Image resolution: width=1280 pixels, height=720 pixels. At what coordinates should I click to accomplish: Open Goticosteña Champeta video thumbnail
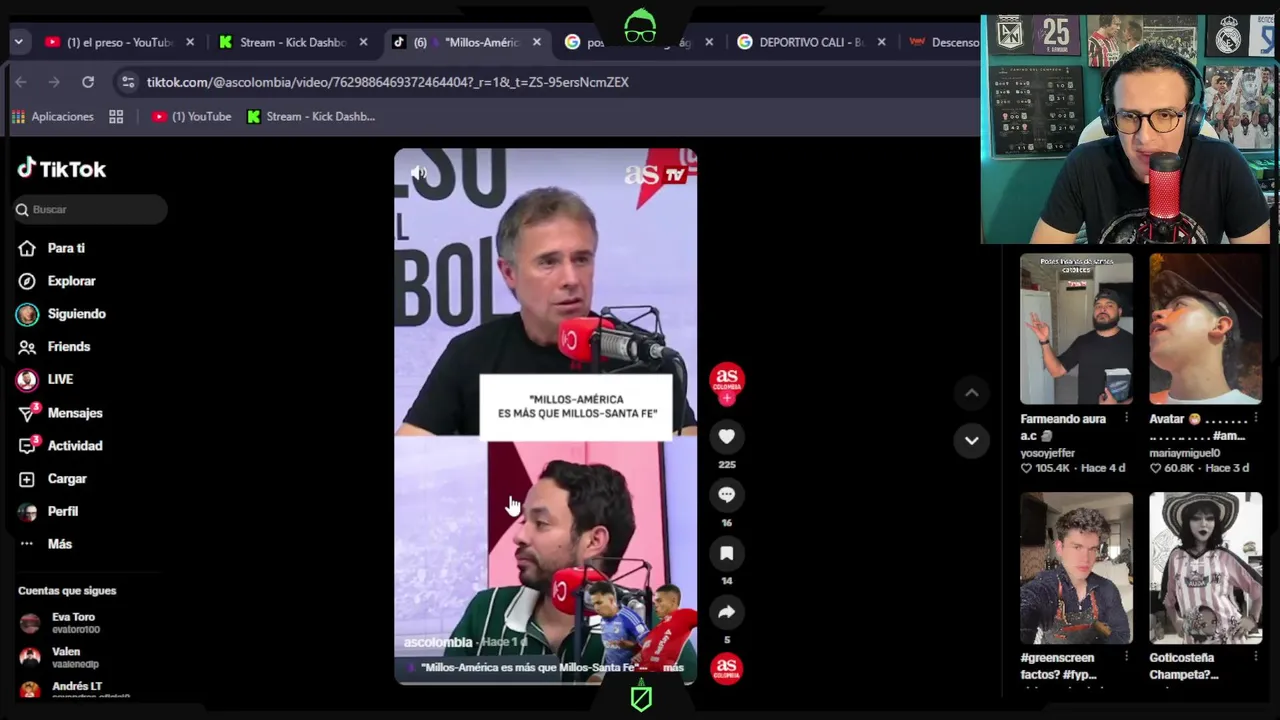pos(1205,568)
